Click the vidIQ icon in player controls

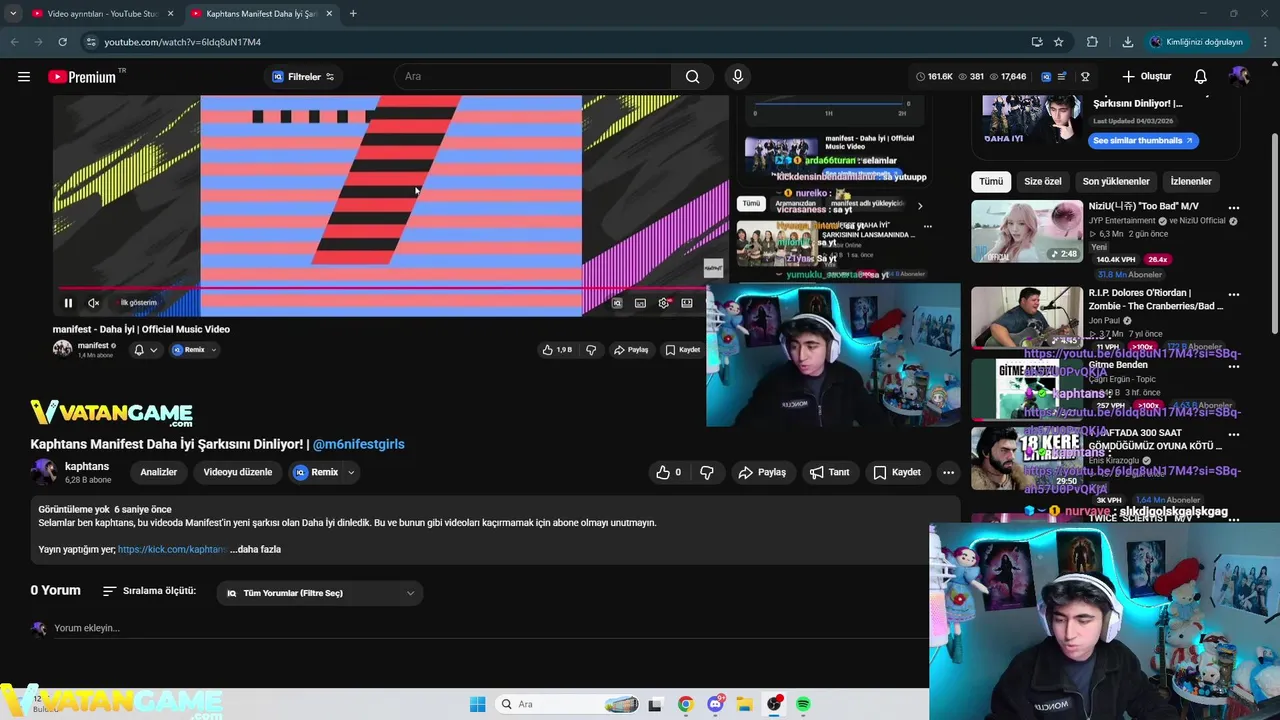(x=617, y=303)
